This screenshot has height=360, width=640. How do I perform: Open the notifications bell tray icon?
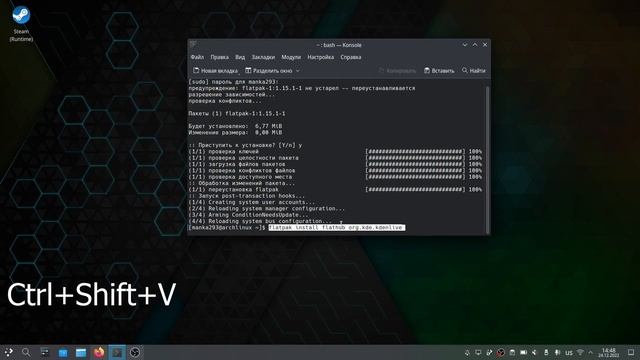coord(467,352)
